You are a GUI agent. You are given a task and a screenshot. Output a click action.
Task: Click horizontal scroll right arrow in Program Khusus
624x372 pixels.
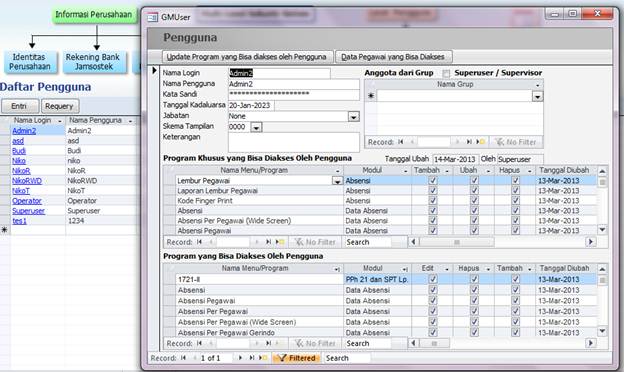[x=591, y=242]
